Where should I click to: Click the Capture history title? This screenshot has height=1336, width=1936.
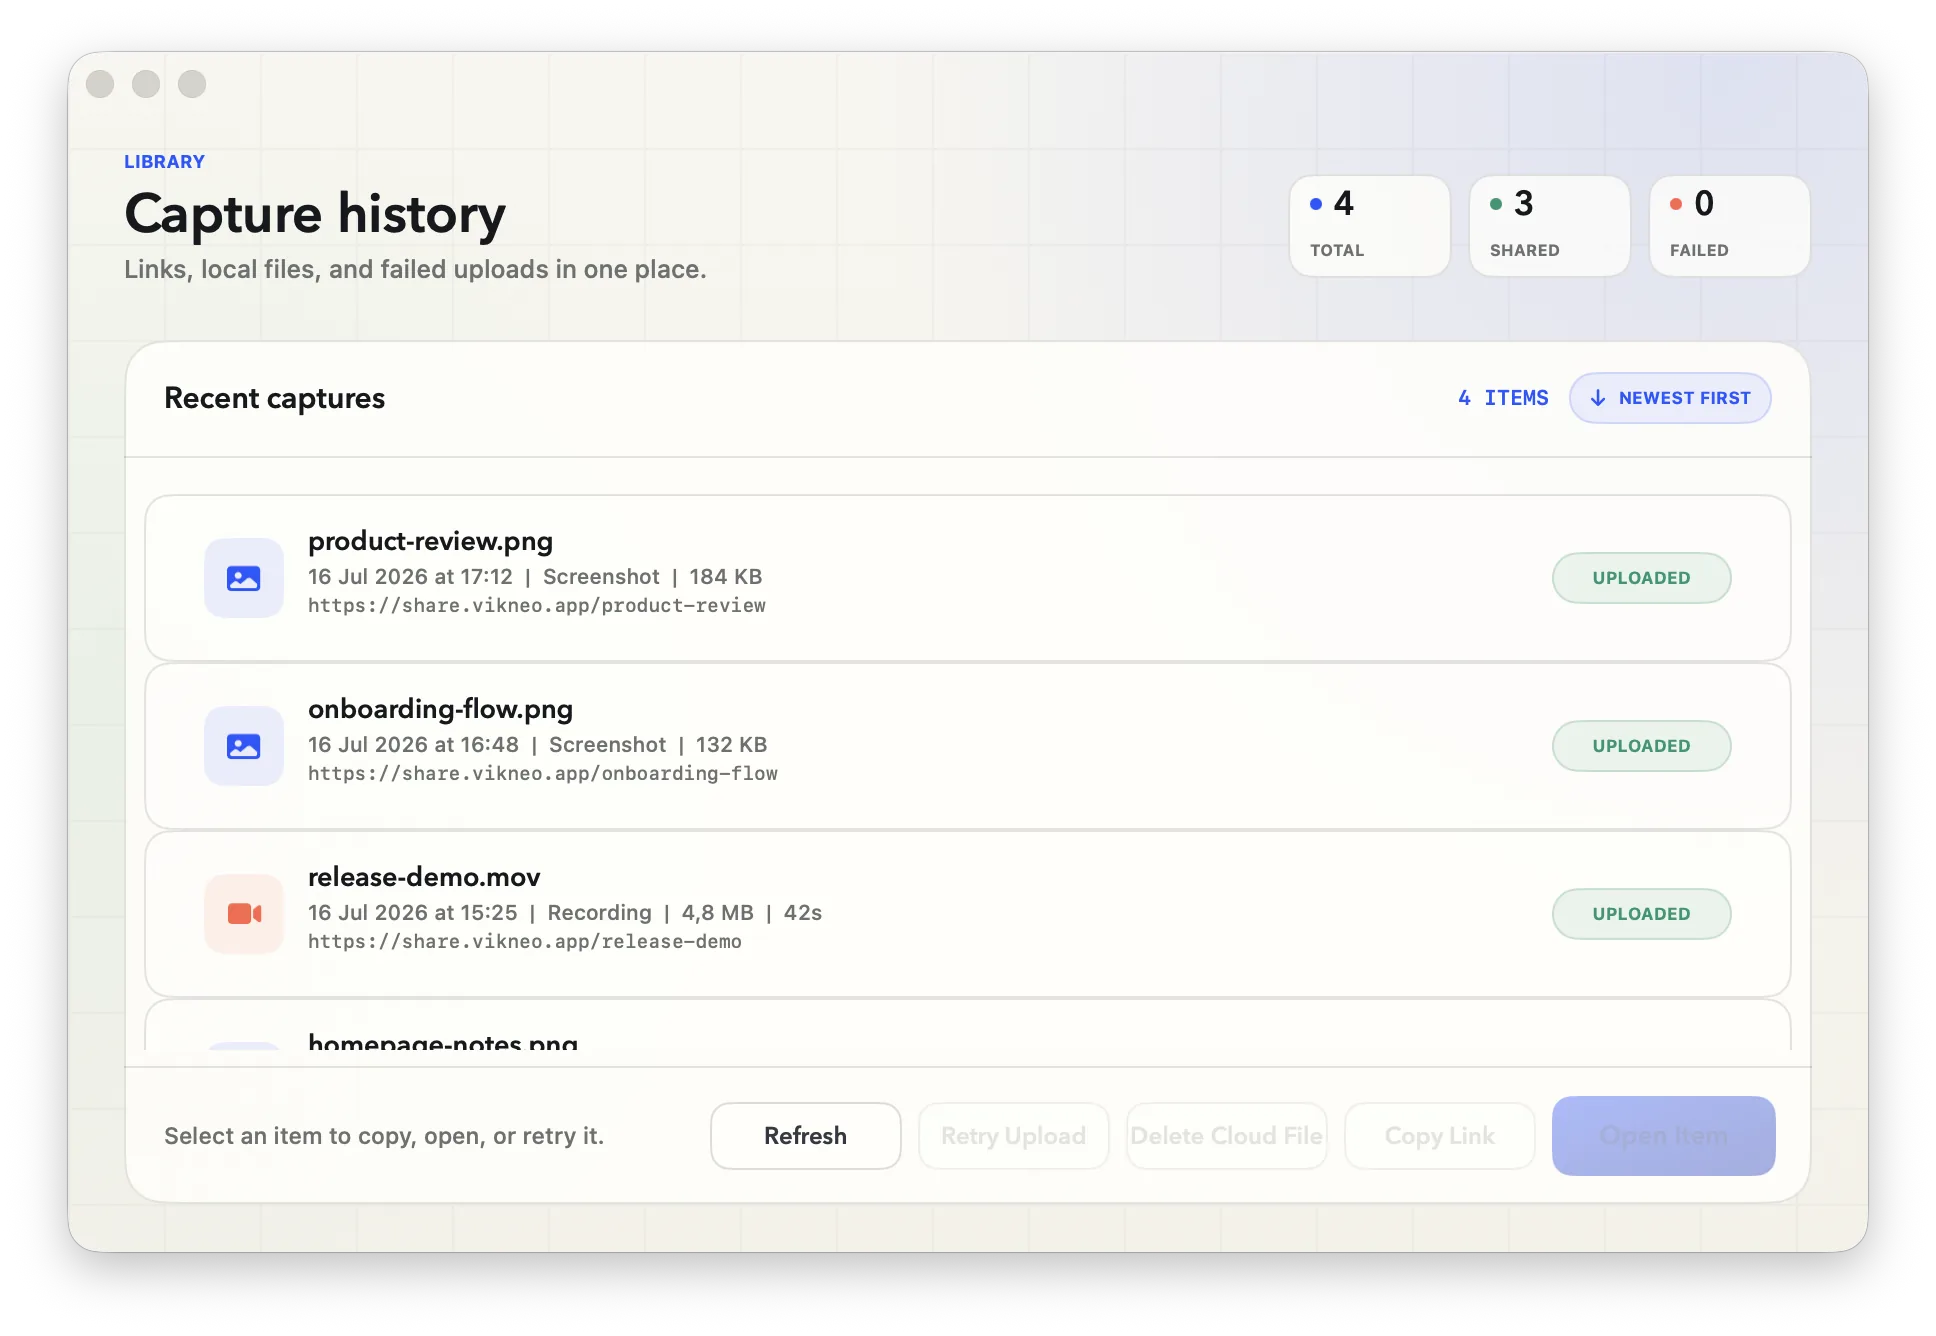315,215
